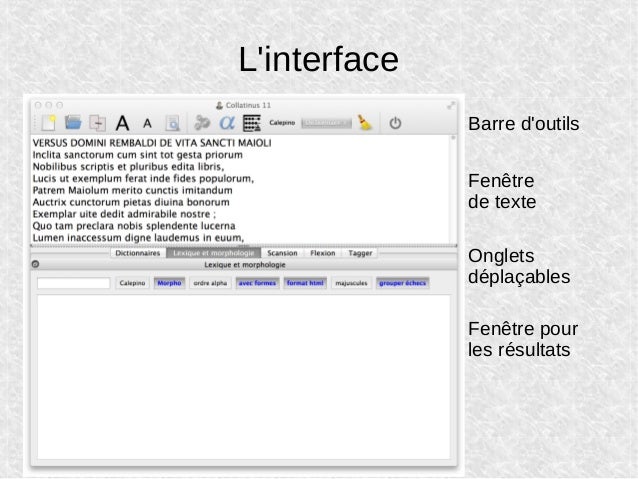This screenshot has height=479, width=638.
Task: Toggle the Morpho option
Action: 169,283
